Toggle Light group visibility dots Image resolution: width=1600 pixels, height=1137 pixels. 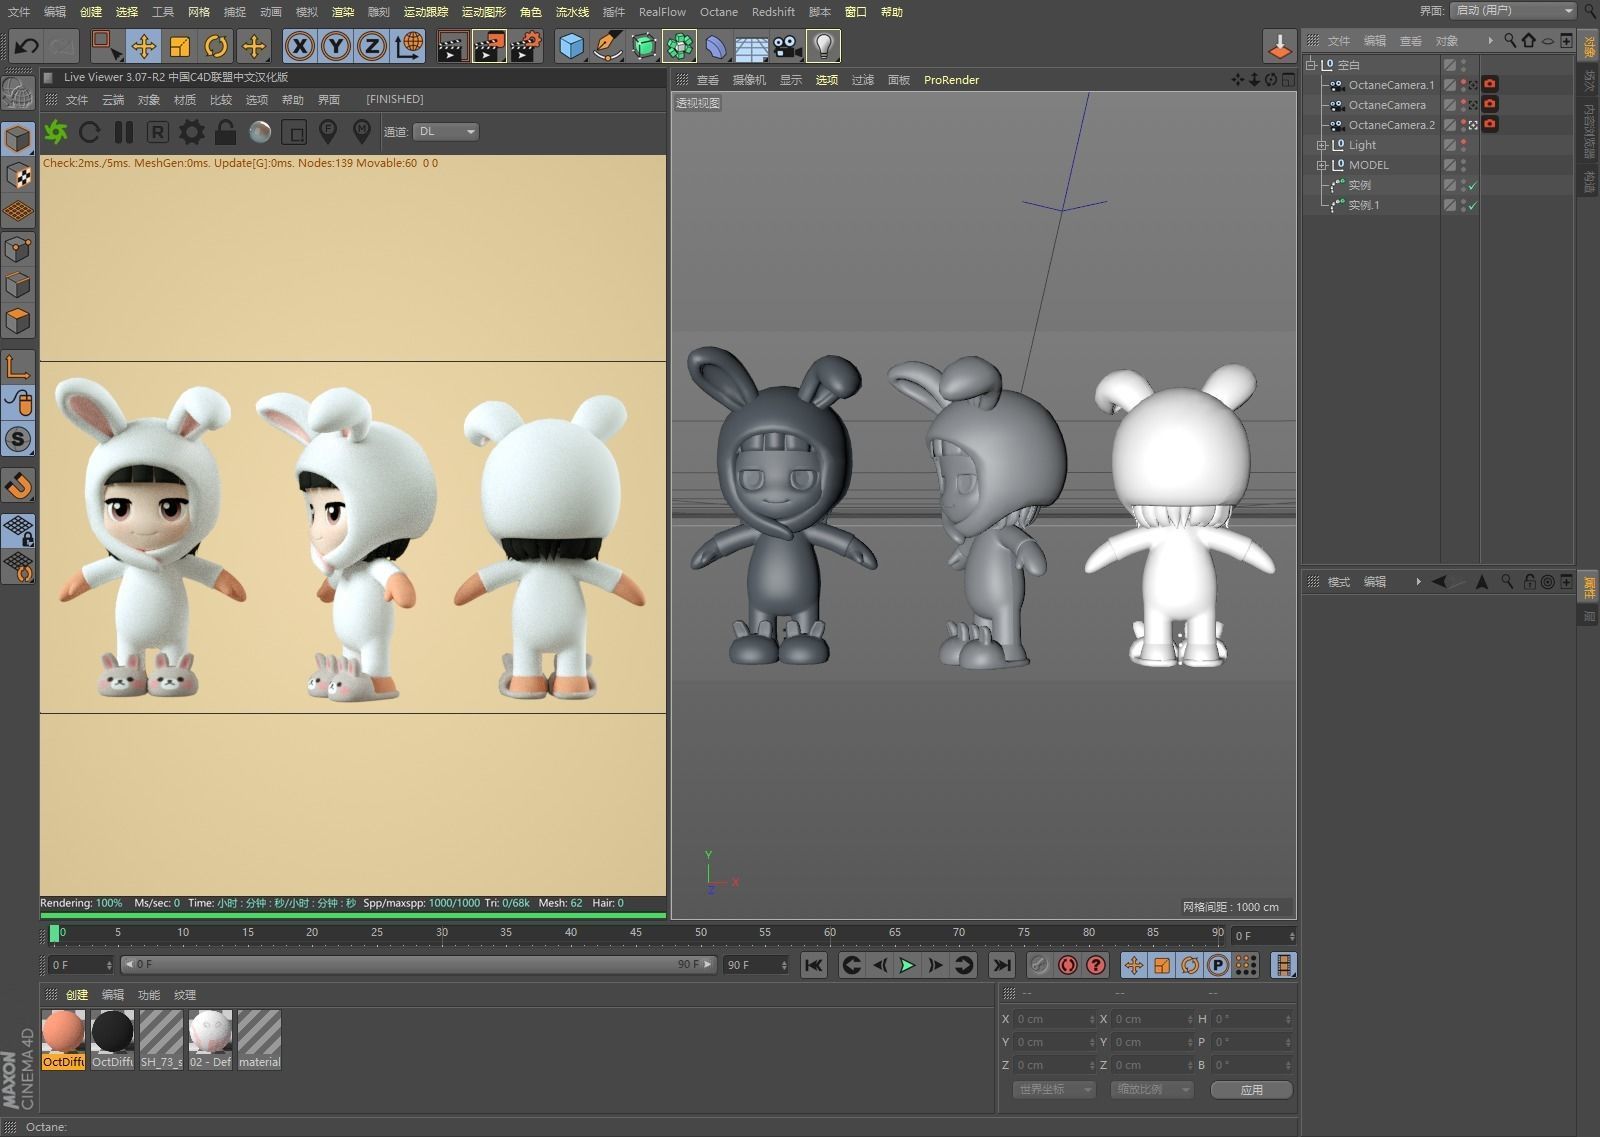[1463, 145]
